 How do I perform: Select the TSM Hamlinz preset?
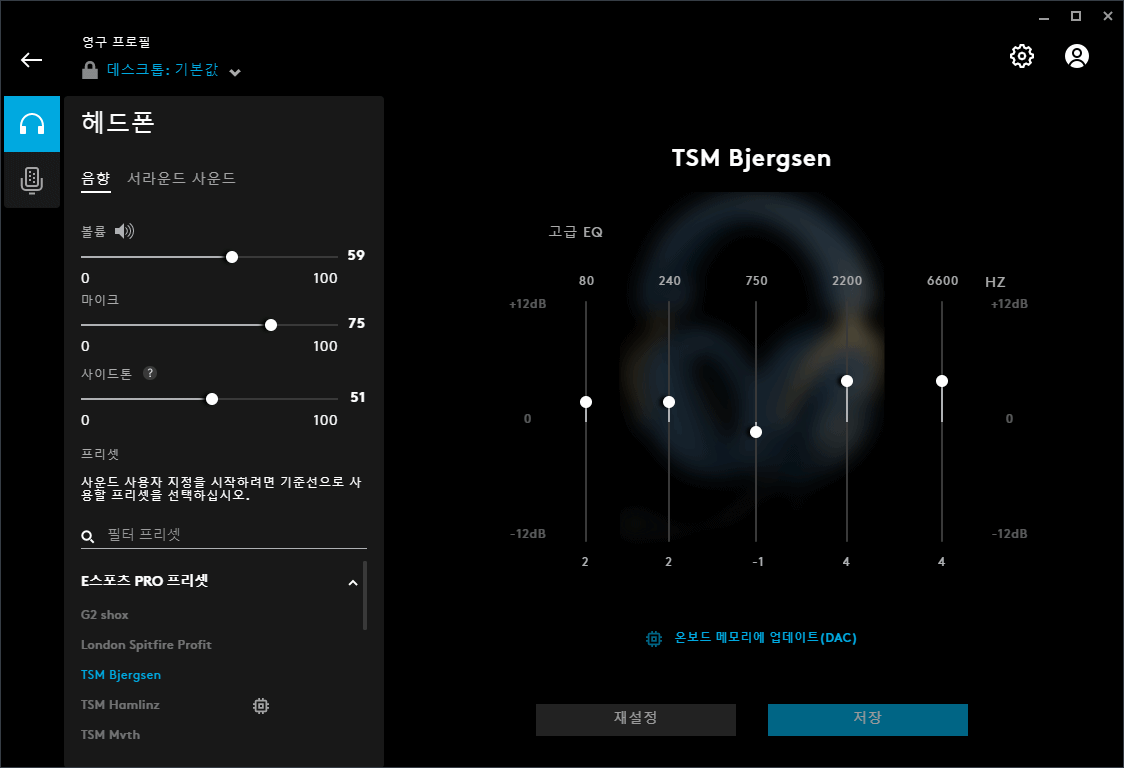click(120, 705)
